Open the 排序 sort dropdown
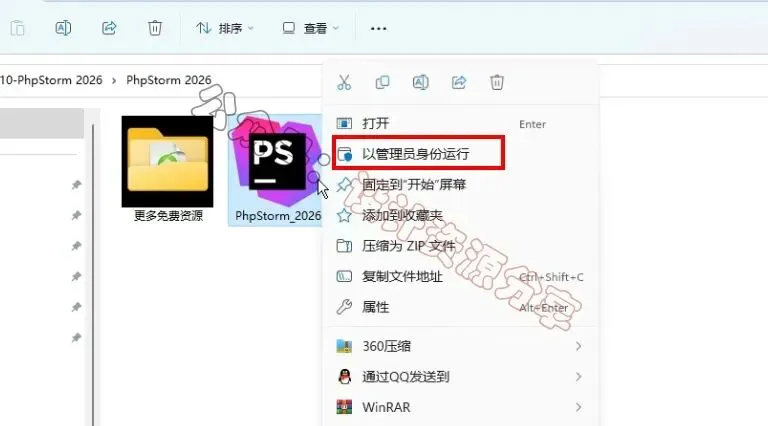This screenshot has height=426, width=768. pos(225,28)
